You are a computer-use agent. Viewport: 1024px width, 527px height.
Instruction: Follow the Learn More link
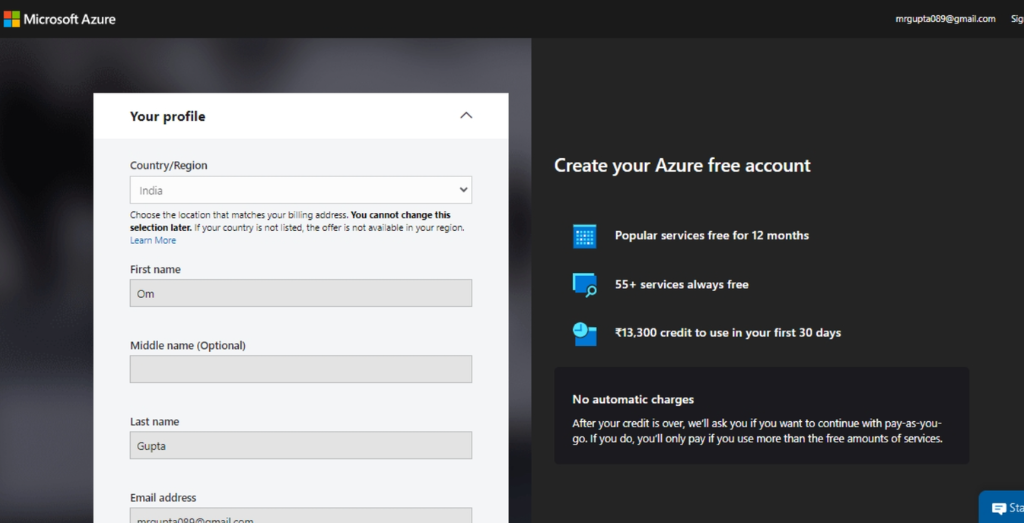pyautogui.click(x=152, y=241)
